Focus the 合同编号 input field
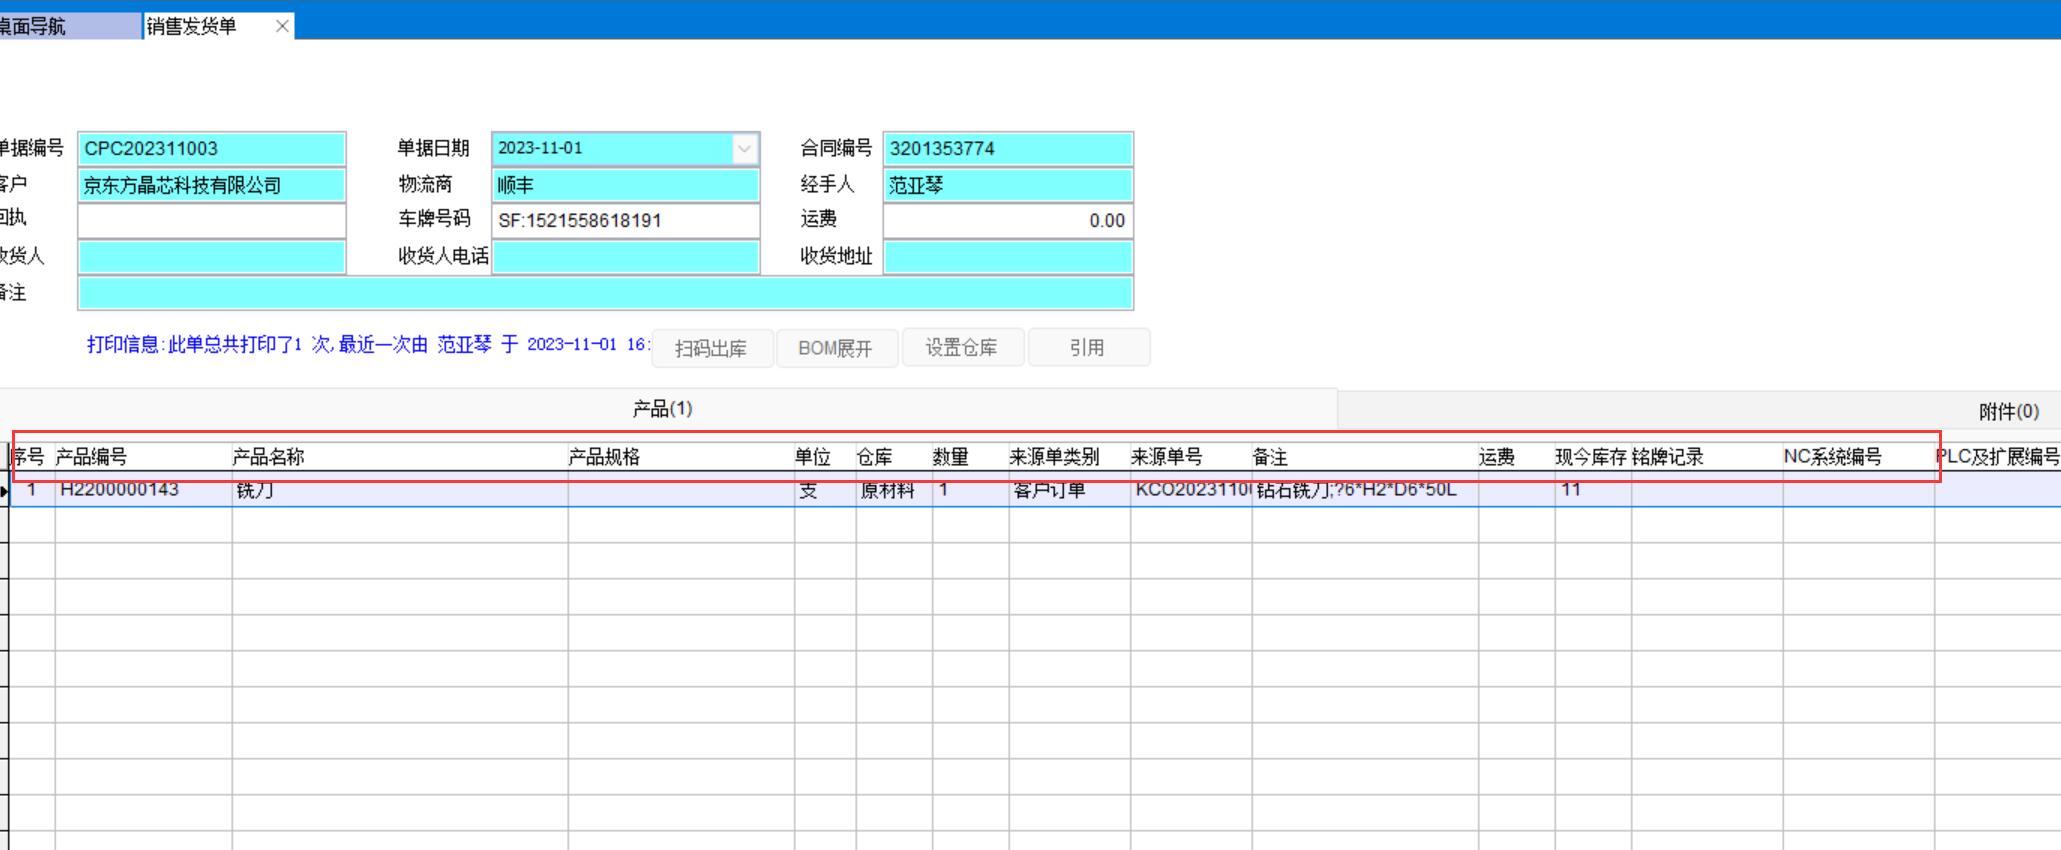Viewport: 2061px width, 850px height. pyautogui.click(x=1007, y=149)
